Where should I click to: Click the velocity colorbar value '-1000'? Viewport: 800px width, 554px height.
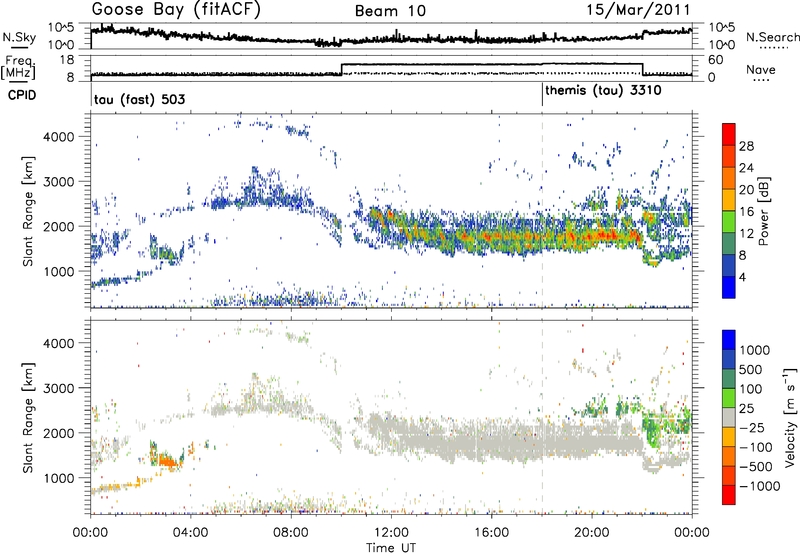(760, 486)
